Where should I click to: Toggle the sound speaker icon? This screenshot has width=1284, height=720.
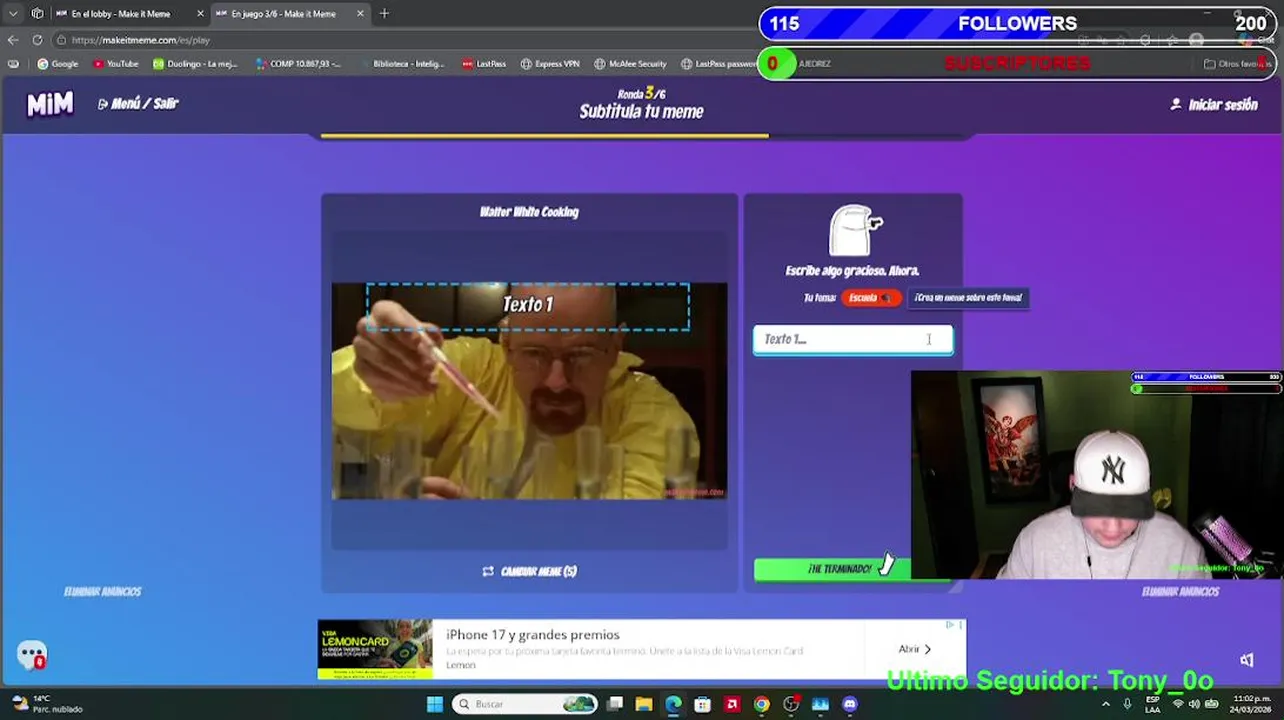click(1246, 659)
